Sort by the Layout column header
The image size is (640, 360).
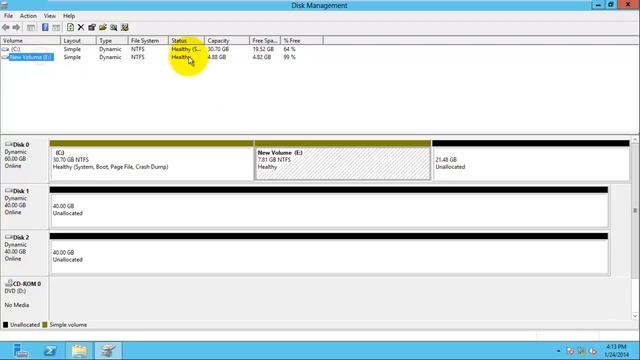(78, 40)
